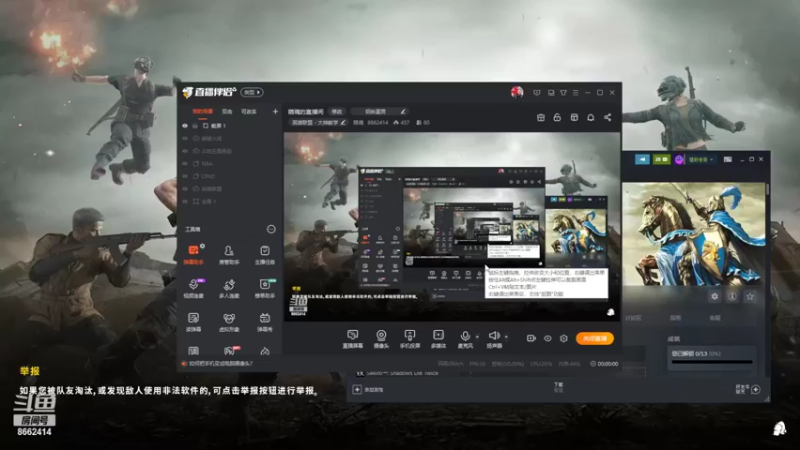Collapse the 工具箱 panel with the minus circle

coord(271,229)
